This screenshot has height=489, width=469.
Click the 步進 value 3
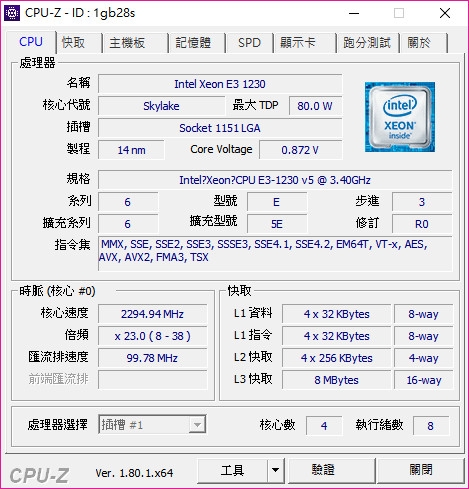tap(422, 202)
